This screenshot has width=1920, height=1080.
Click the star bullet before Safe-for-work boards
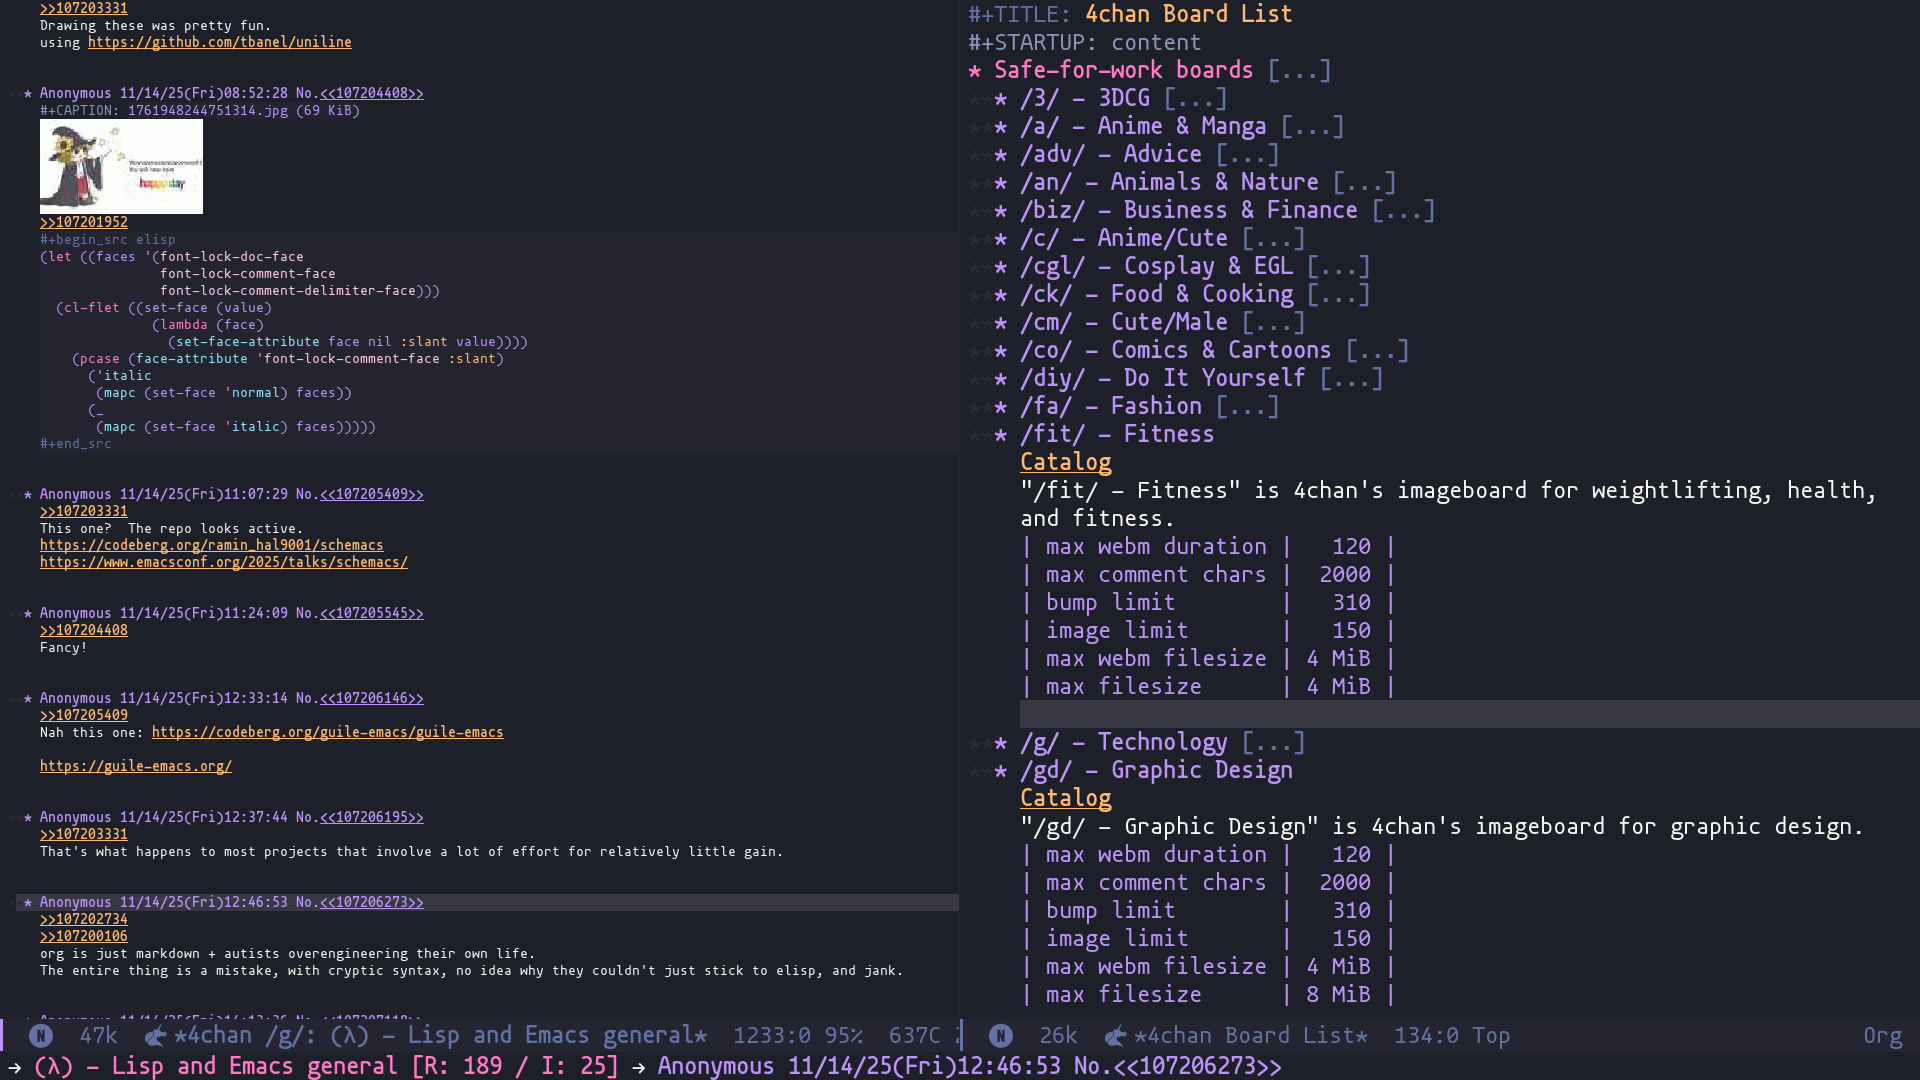975,70
